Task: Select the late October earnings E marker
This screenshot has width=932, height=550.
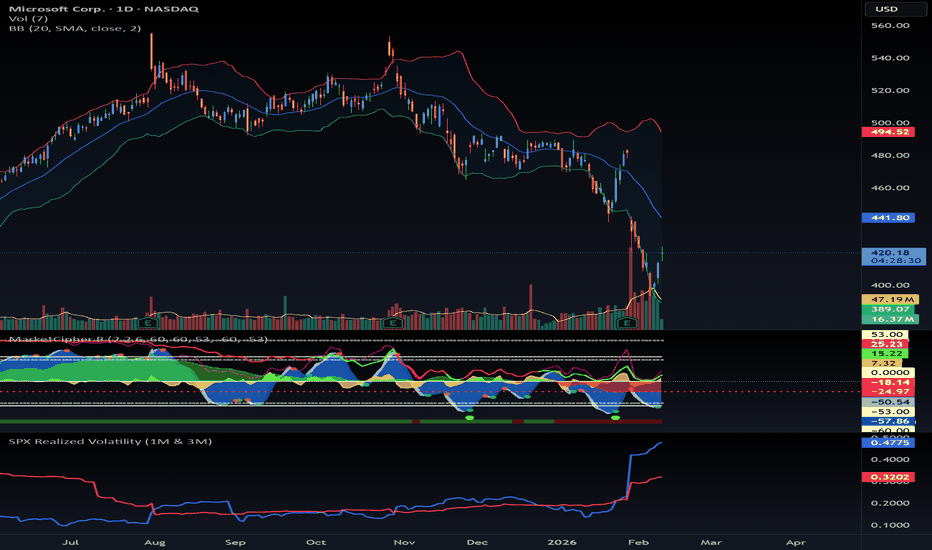Action: tap(394, 323)
